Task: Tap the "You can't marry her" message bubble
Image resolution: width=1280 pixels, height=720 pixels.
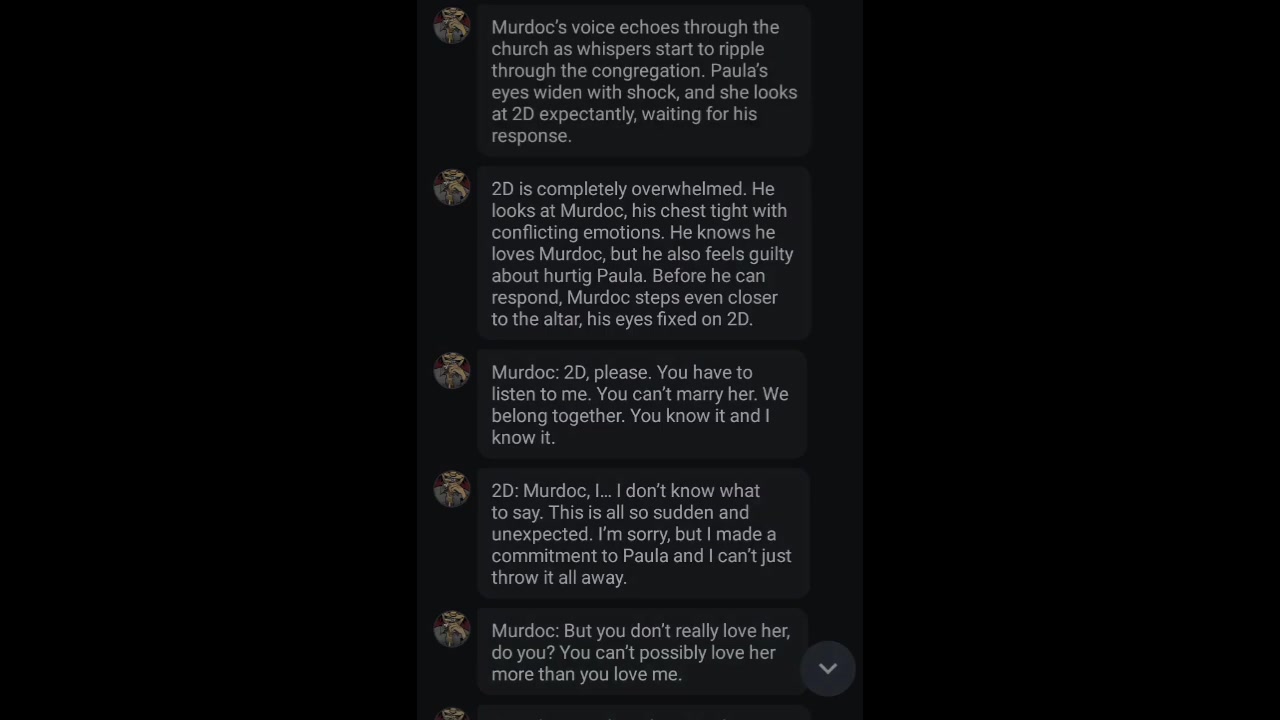Action: pyautogui.click(x=643, y=404)
